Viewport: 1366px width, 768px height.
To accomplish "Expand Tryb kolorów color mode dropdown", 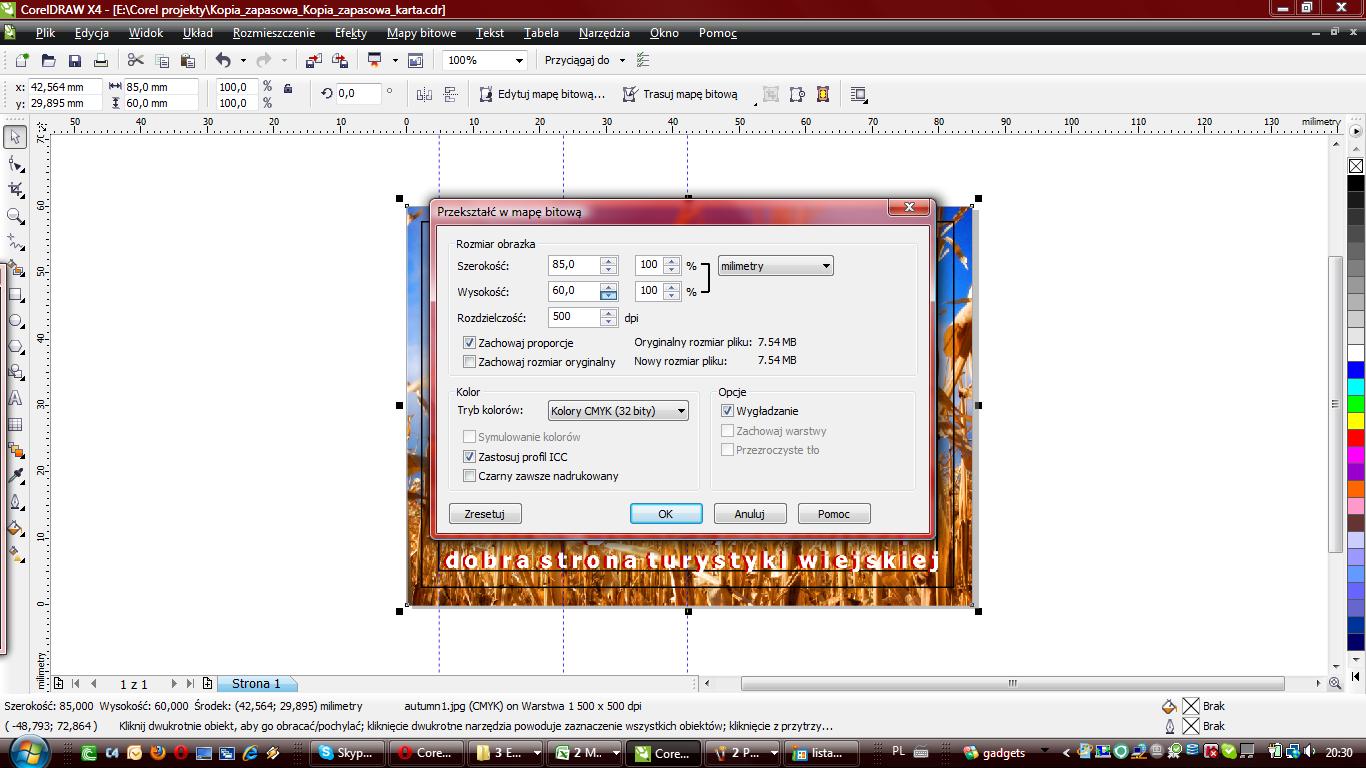I will tap(618, 411).
